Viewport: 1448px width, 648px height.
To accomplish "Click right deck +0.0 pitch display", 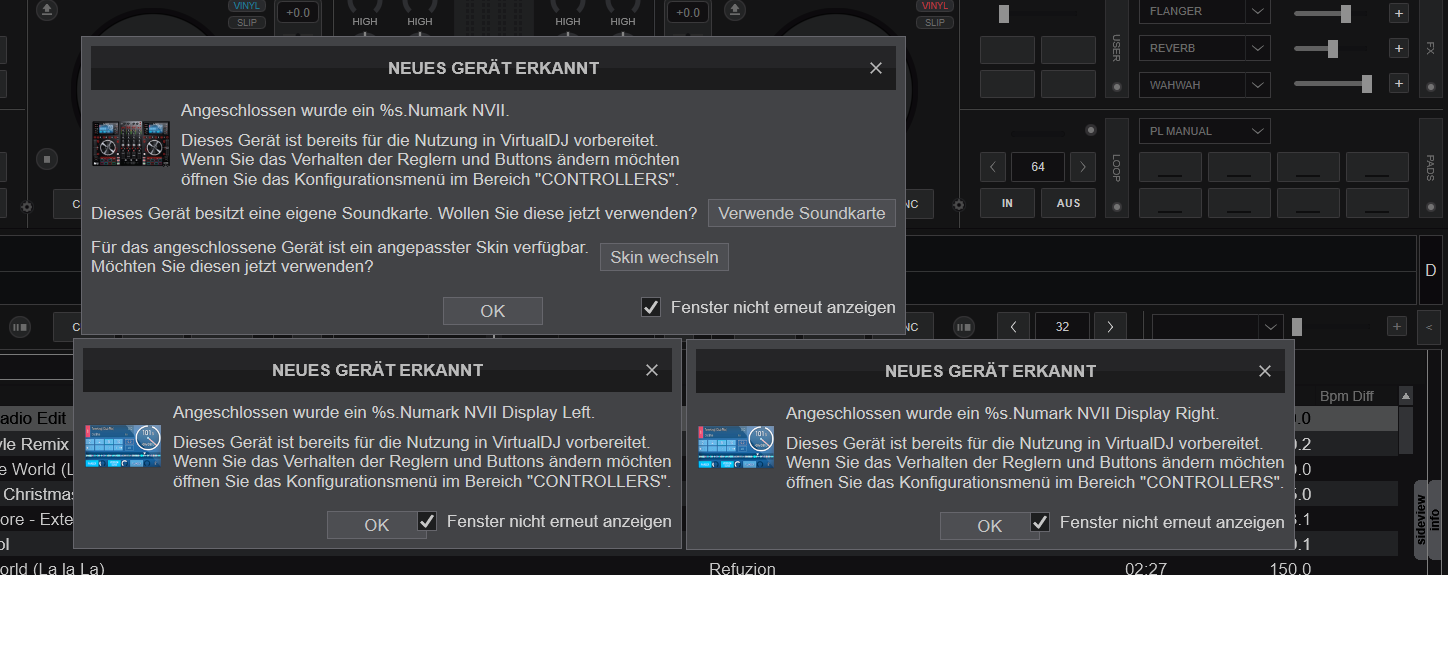I will 688,12.
